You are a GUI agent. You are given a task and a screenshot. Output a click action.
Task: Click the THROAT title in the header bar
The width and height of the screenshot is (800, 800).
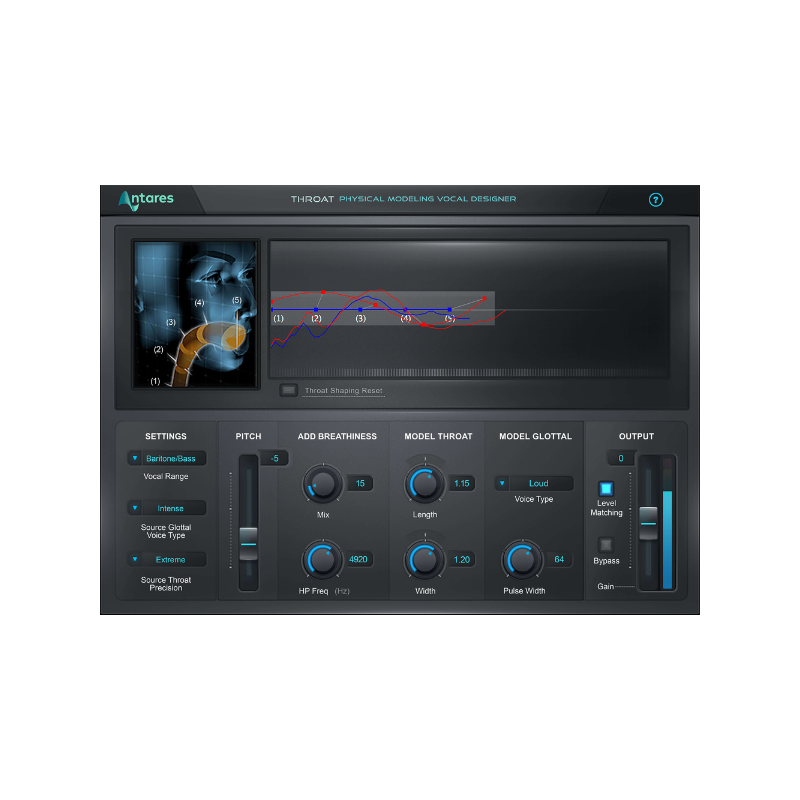313,199
